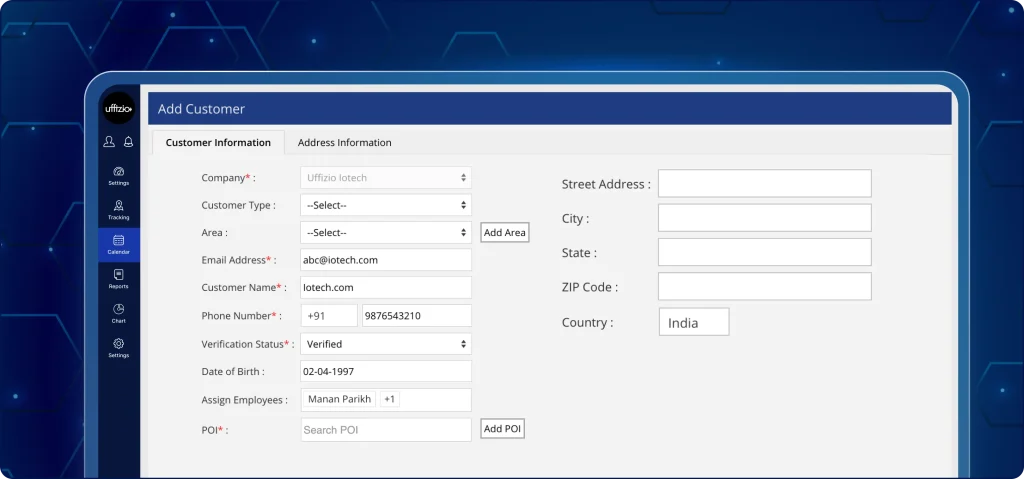
Task: Open Settings gear at sidebar bottom
Action: point(119,346)
